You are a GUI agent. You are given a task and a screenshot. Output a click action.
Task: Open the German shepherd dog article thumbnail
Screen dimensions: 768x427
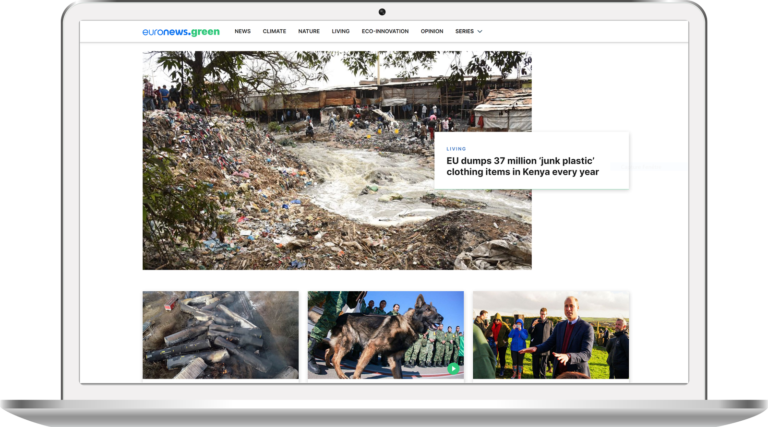point(385,335)
